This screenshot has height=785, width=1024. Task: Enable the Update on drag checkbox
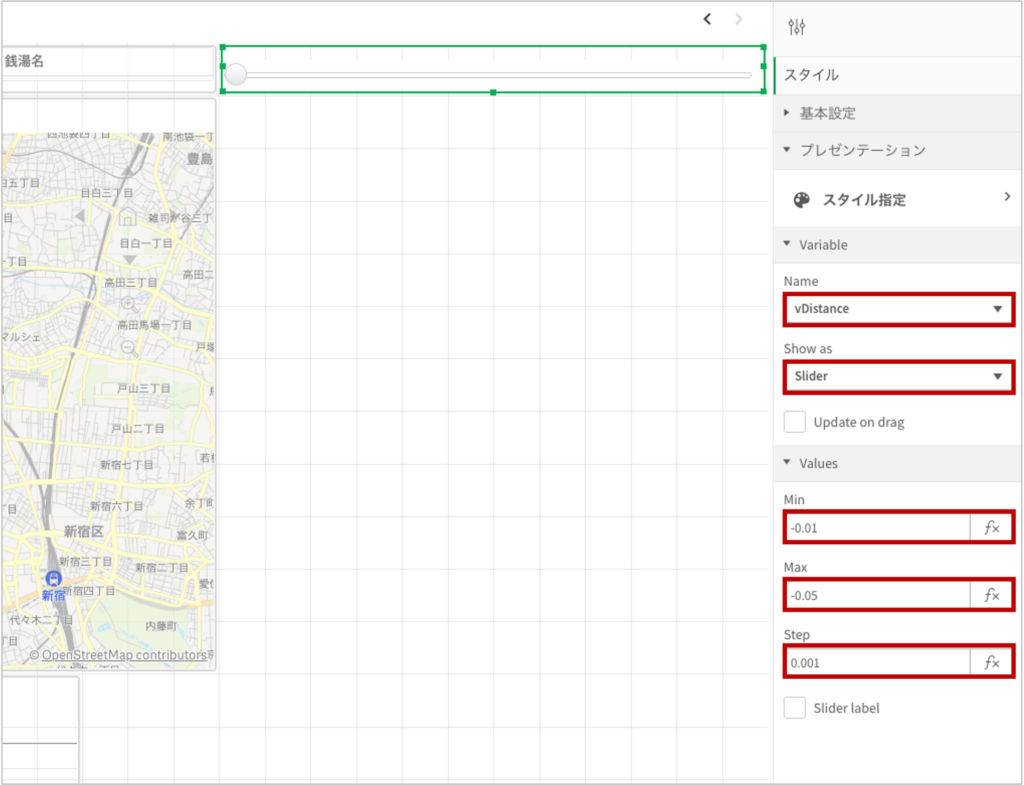(795, 422)
